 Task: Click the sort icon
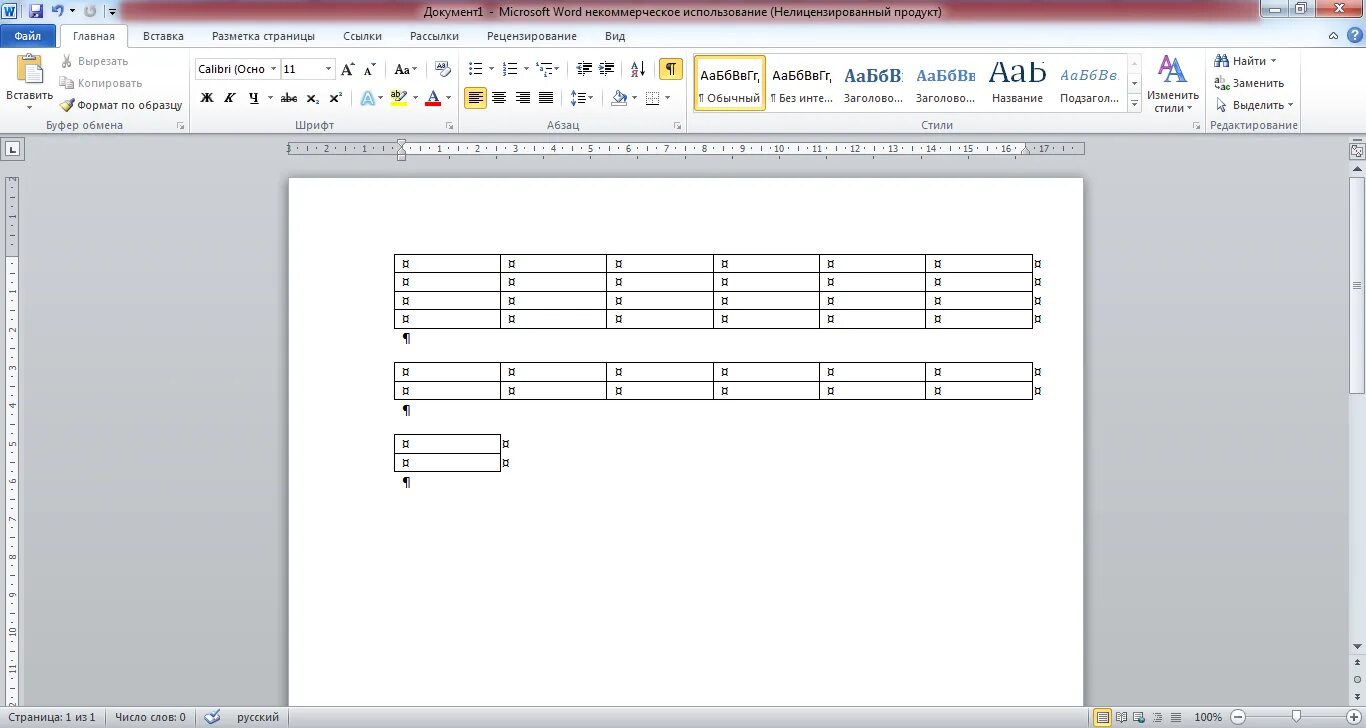coord(638,69)
